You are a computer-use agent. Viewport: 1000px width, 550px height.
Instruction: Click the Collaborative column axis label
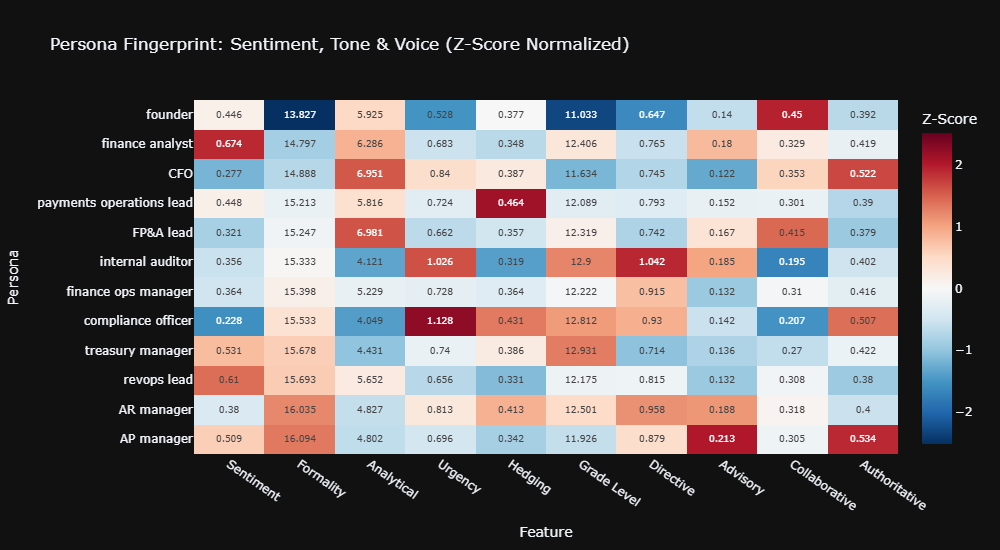tap(822, 483)
